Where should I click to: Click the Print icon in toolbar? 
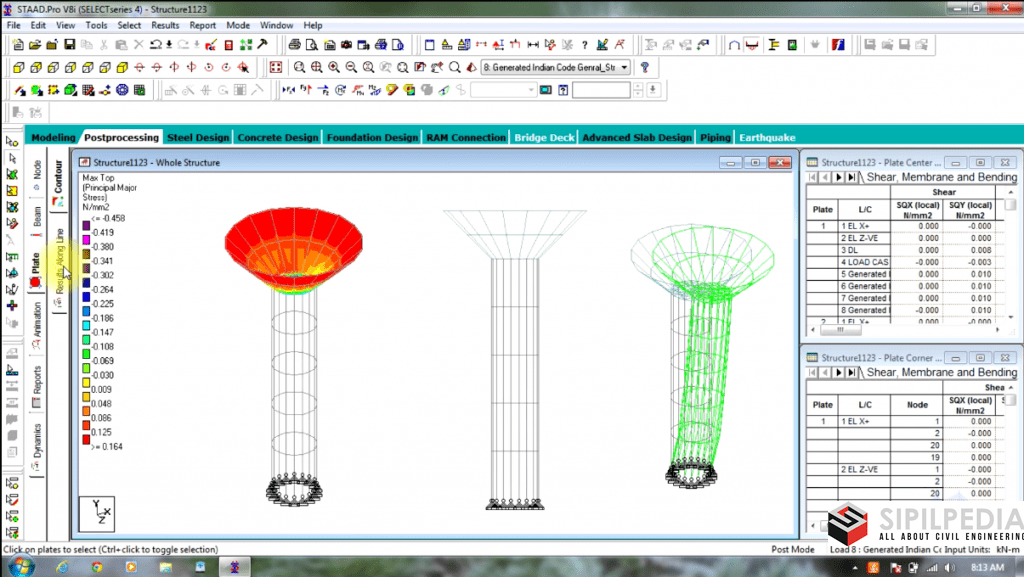(x=295, y=45)
